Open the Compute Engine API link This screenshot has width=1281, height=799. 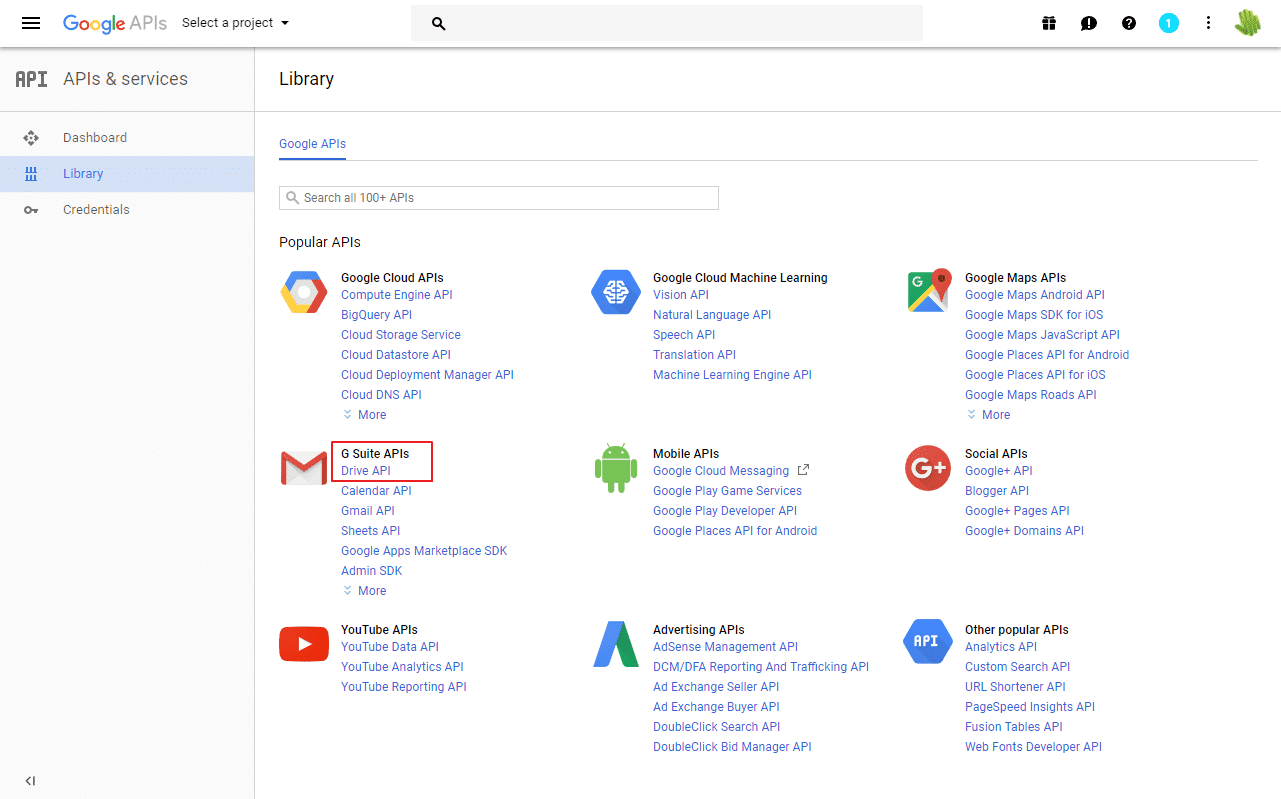(x=397, y=295)
